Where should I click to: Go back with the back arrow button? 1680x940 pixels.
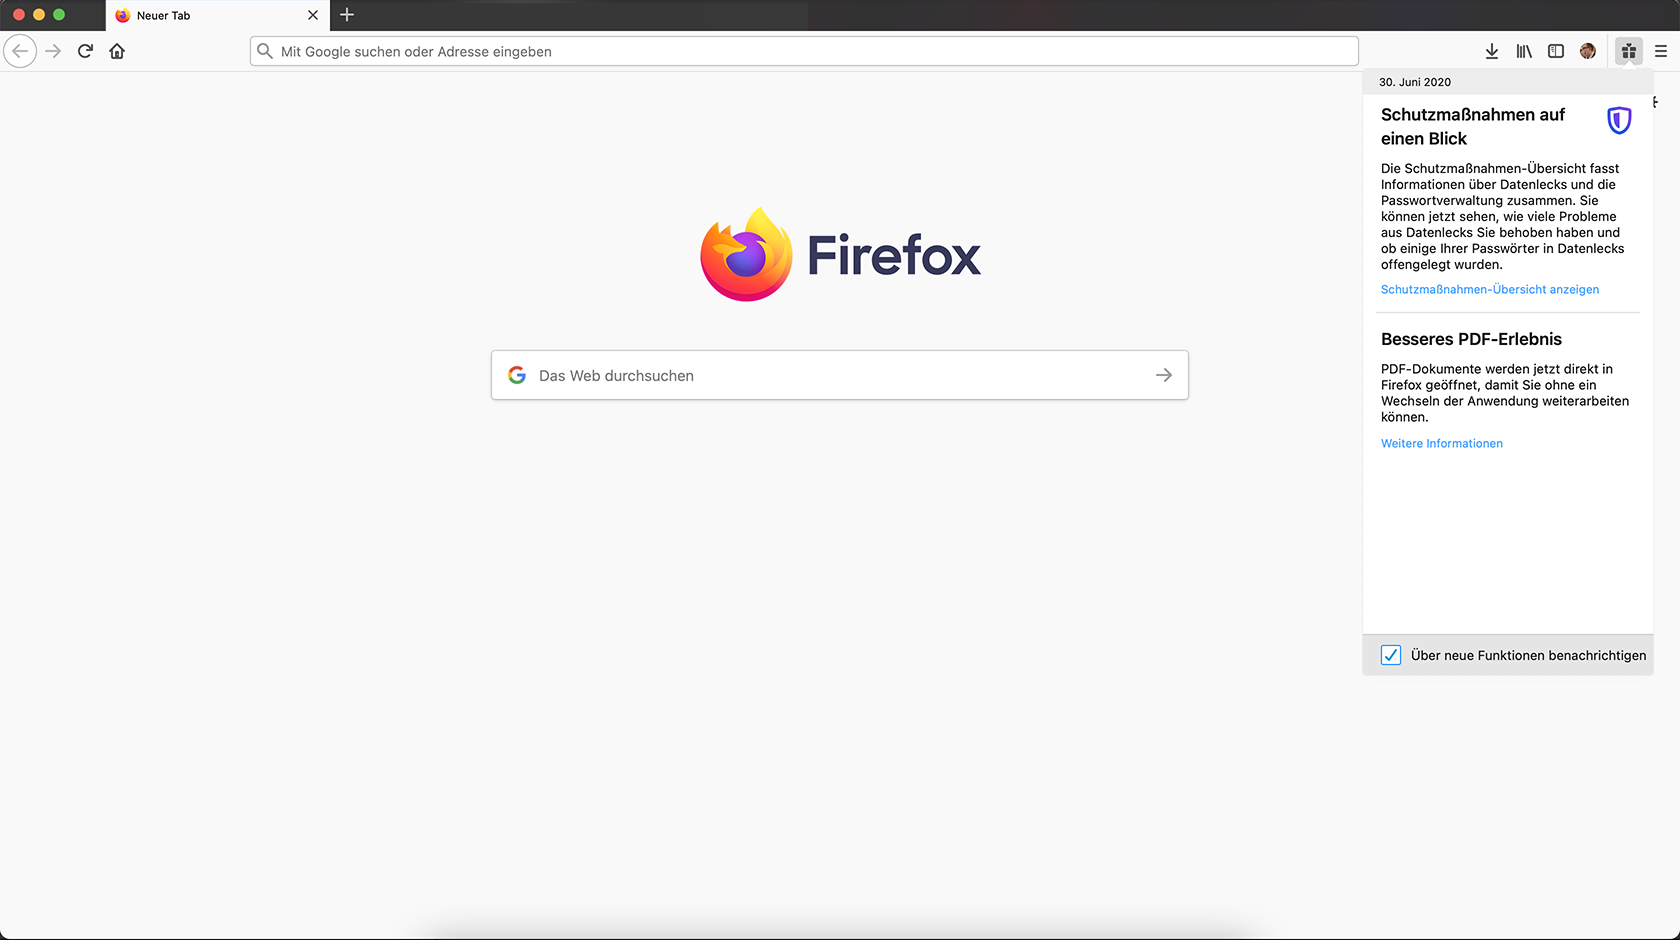pos(20,51)
